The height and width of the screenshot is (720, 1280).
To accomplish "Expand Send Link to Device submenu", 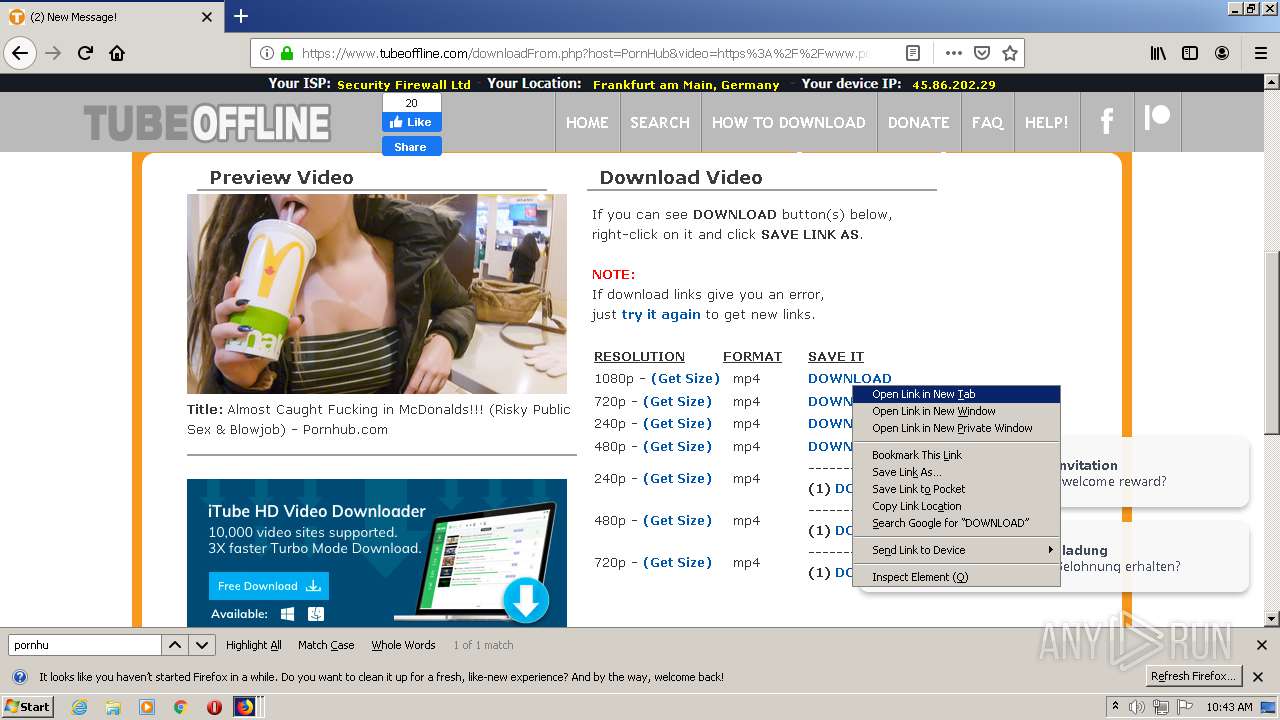I will coord(956,550).
